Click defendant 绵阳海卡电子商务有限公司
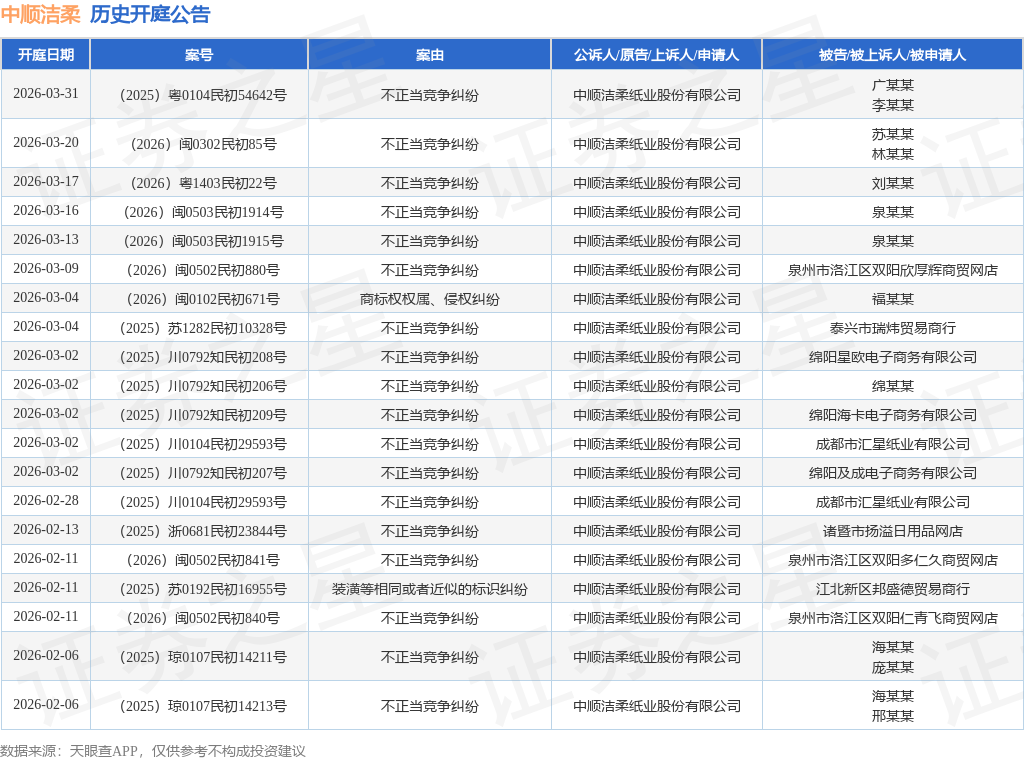Screen dimensions: 1024x760 [893, 415]
